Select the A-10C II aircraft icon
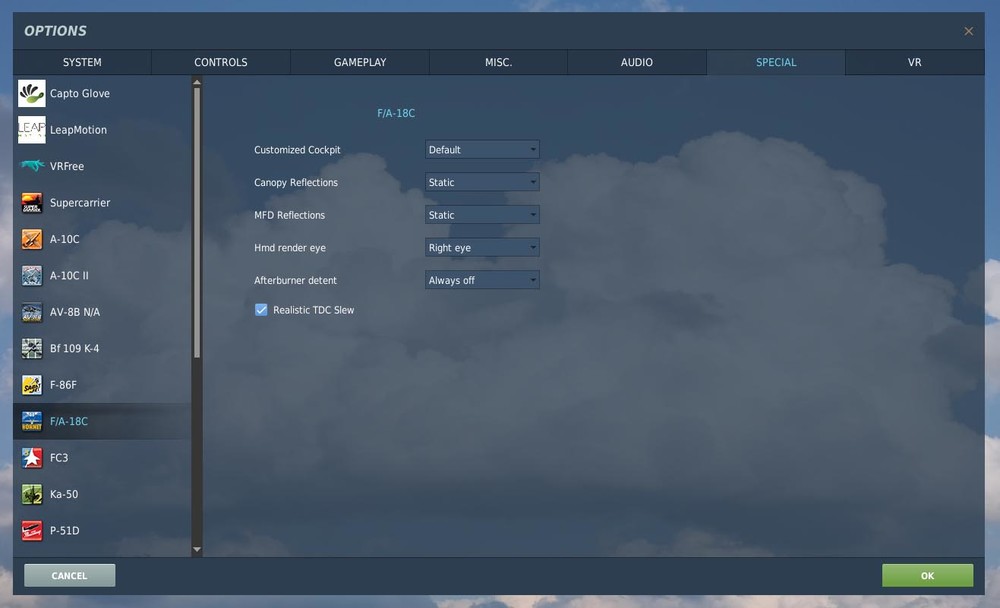 point(31,276)
